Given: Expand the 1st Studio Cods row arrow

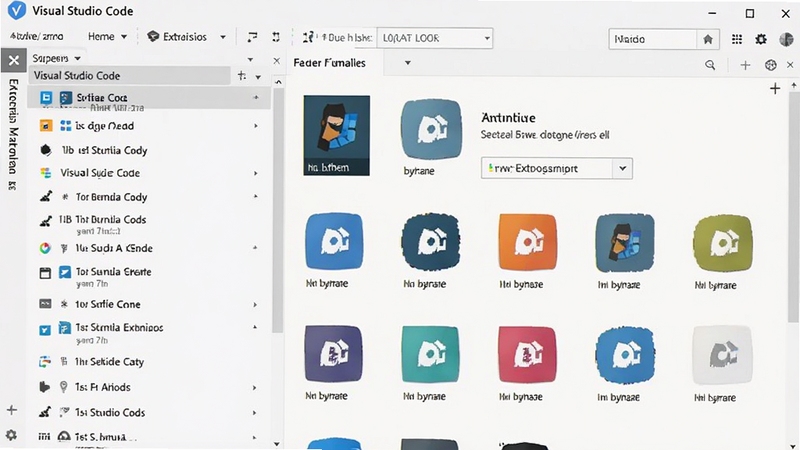Looking at the screenshot, I should tap(255, 413).
